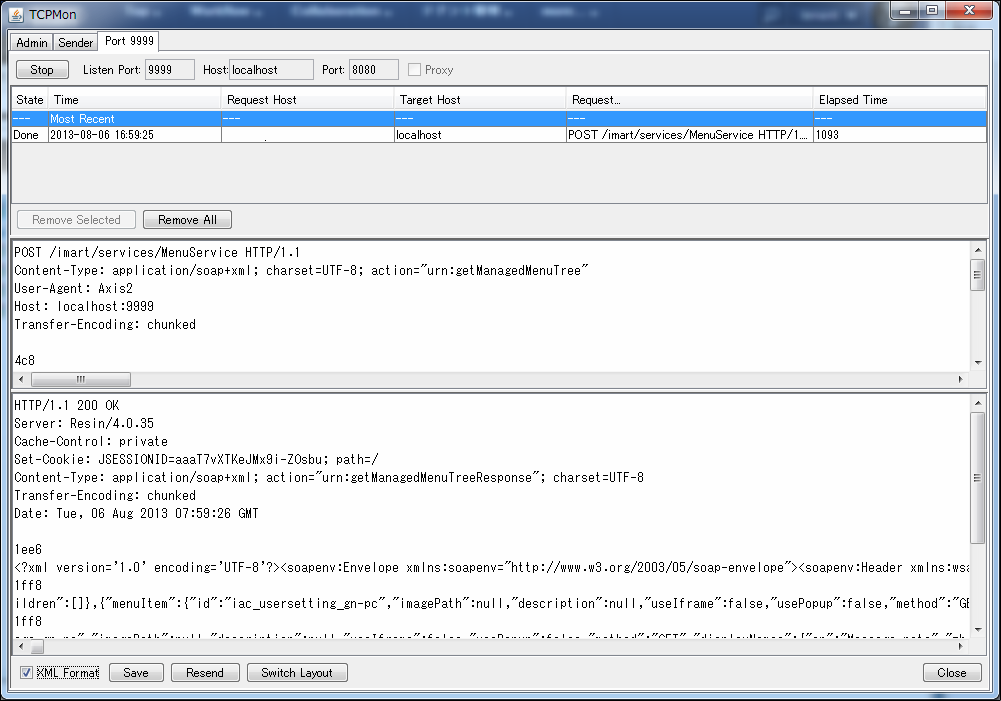Click the Request... column header

click(689, 100)
